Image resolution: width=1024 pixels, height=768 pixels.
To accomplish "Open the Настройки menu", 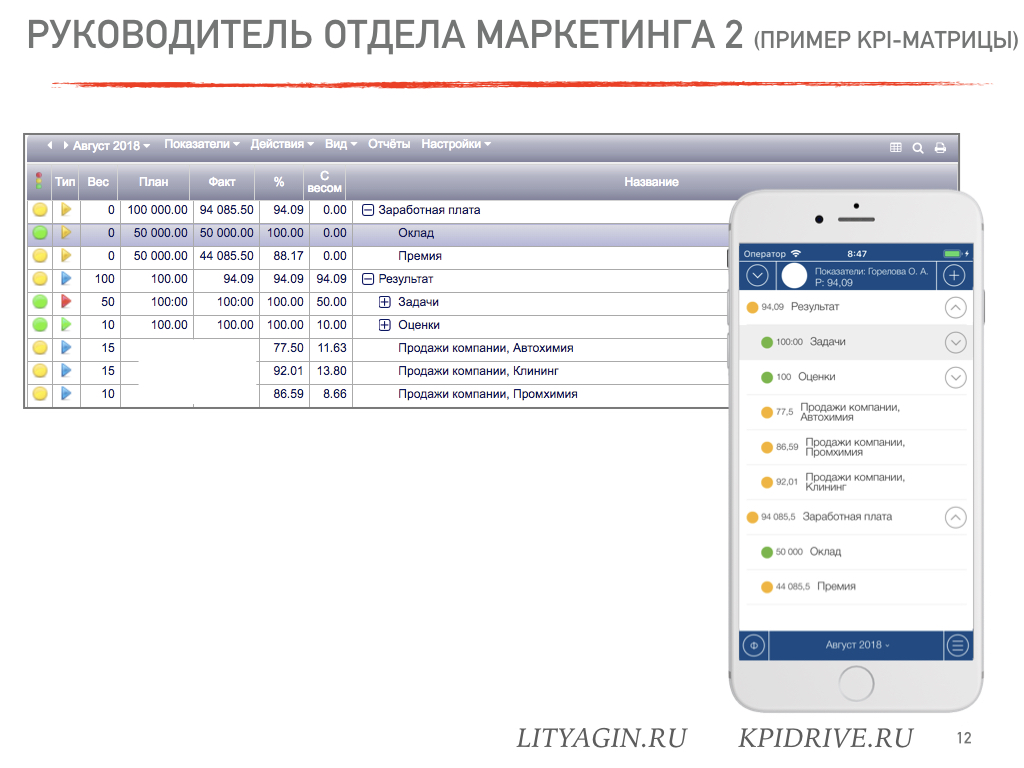I will [456, 144].
